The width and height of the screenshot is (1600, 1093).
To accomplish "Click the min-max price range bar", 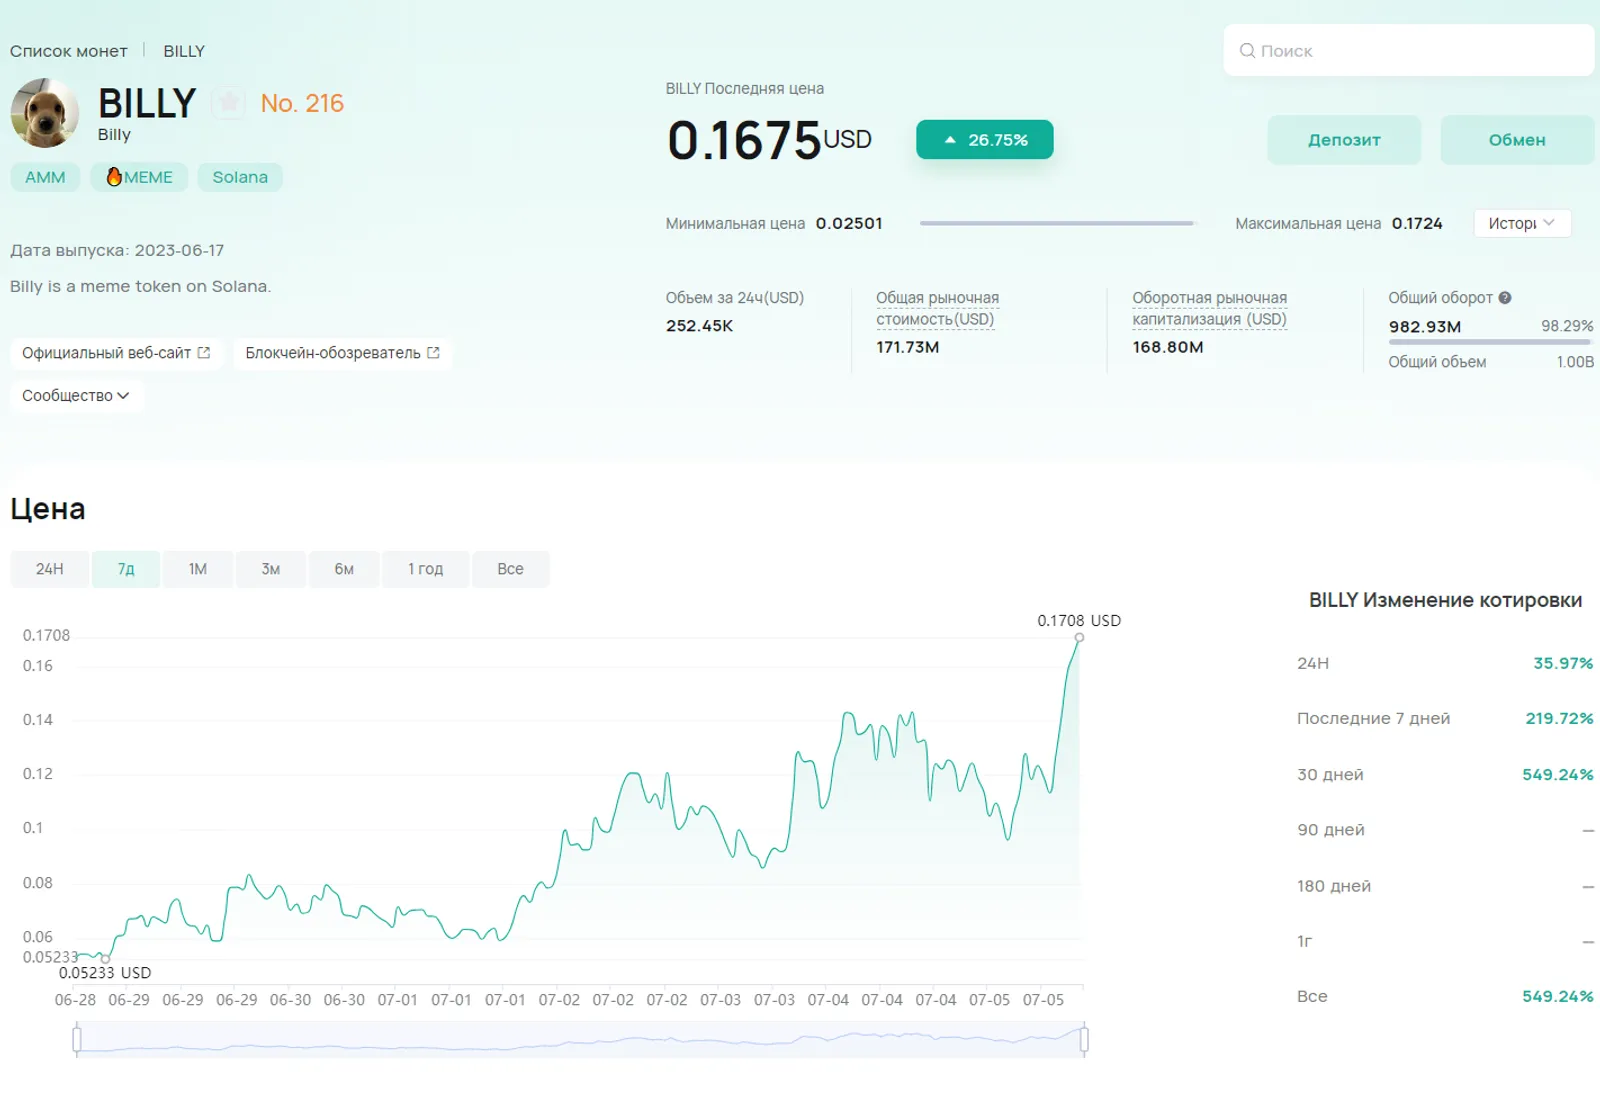I will click(x=1058, y=223).
